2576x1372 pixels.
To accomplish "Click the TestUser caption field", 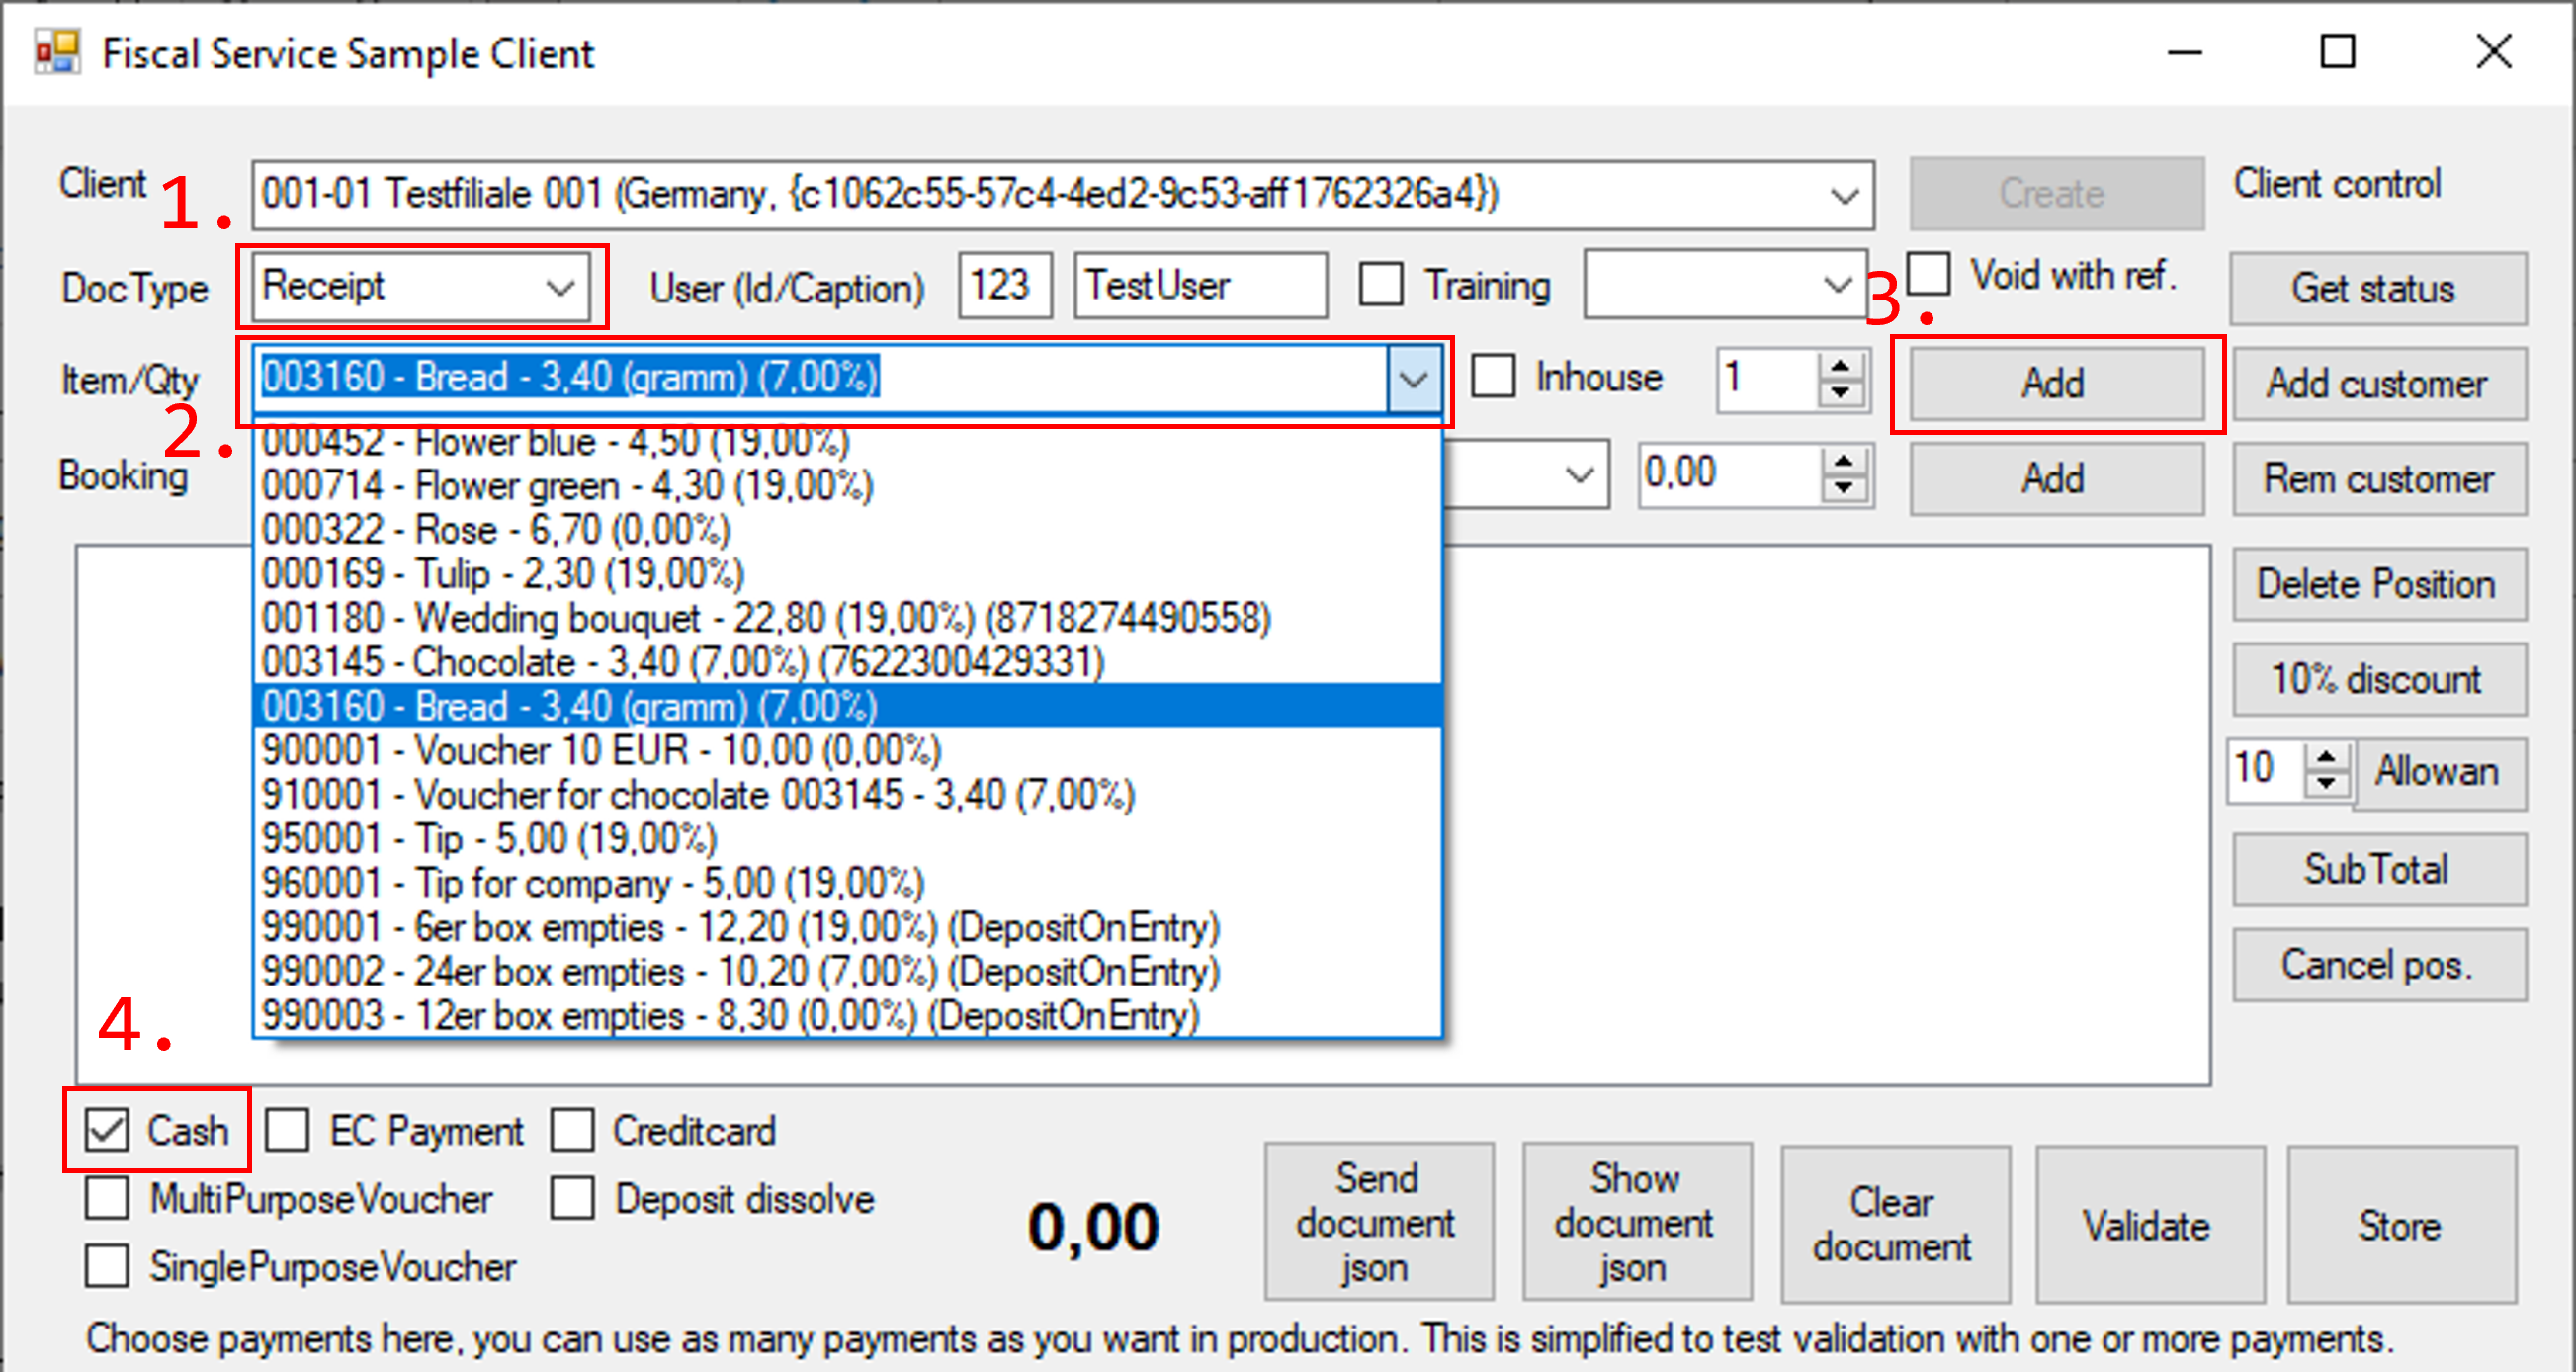I will (1201, 285).
